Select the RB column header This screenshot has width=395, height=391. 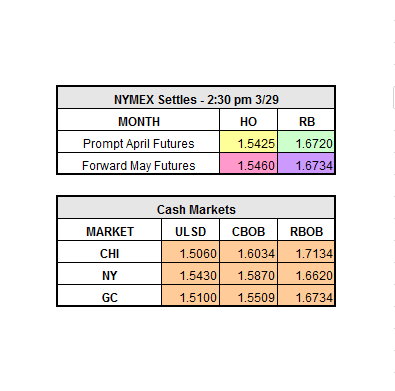coord(306,121)
